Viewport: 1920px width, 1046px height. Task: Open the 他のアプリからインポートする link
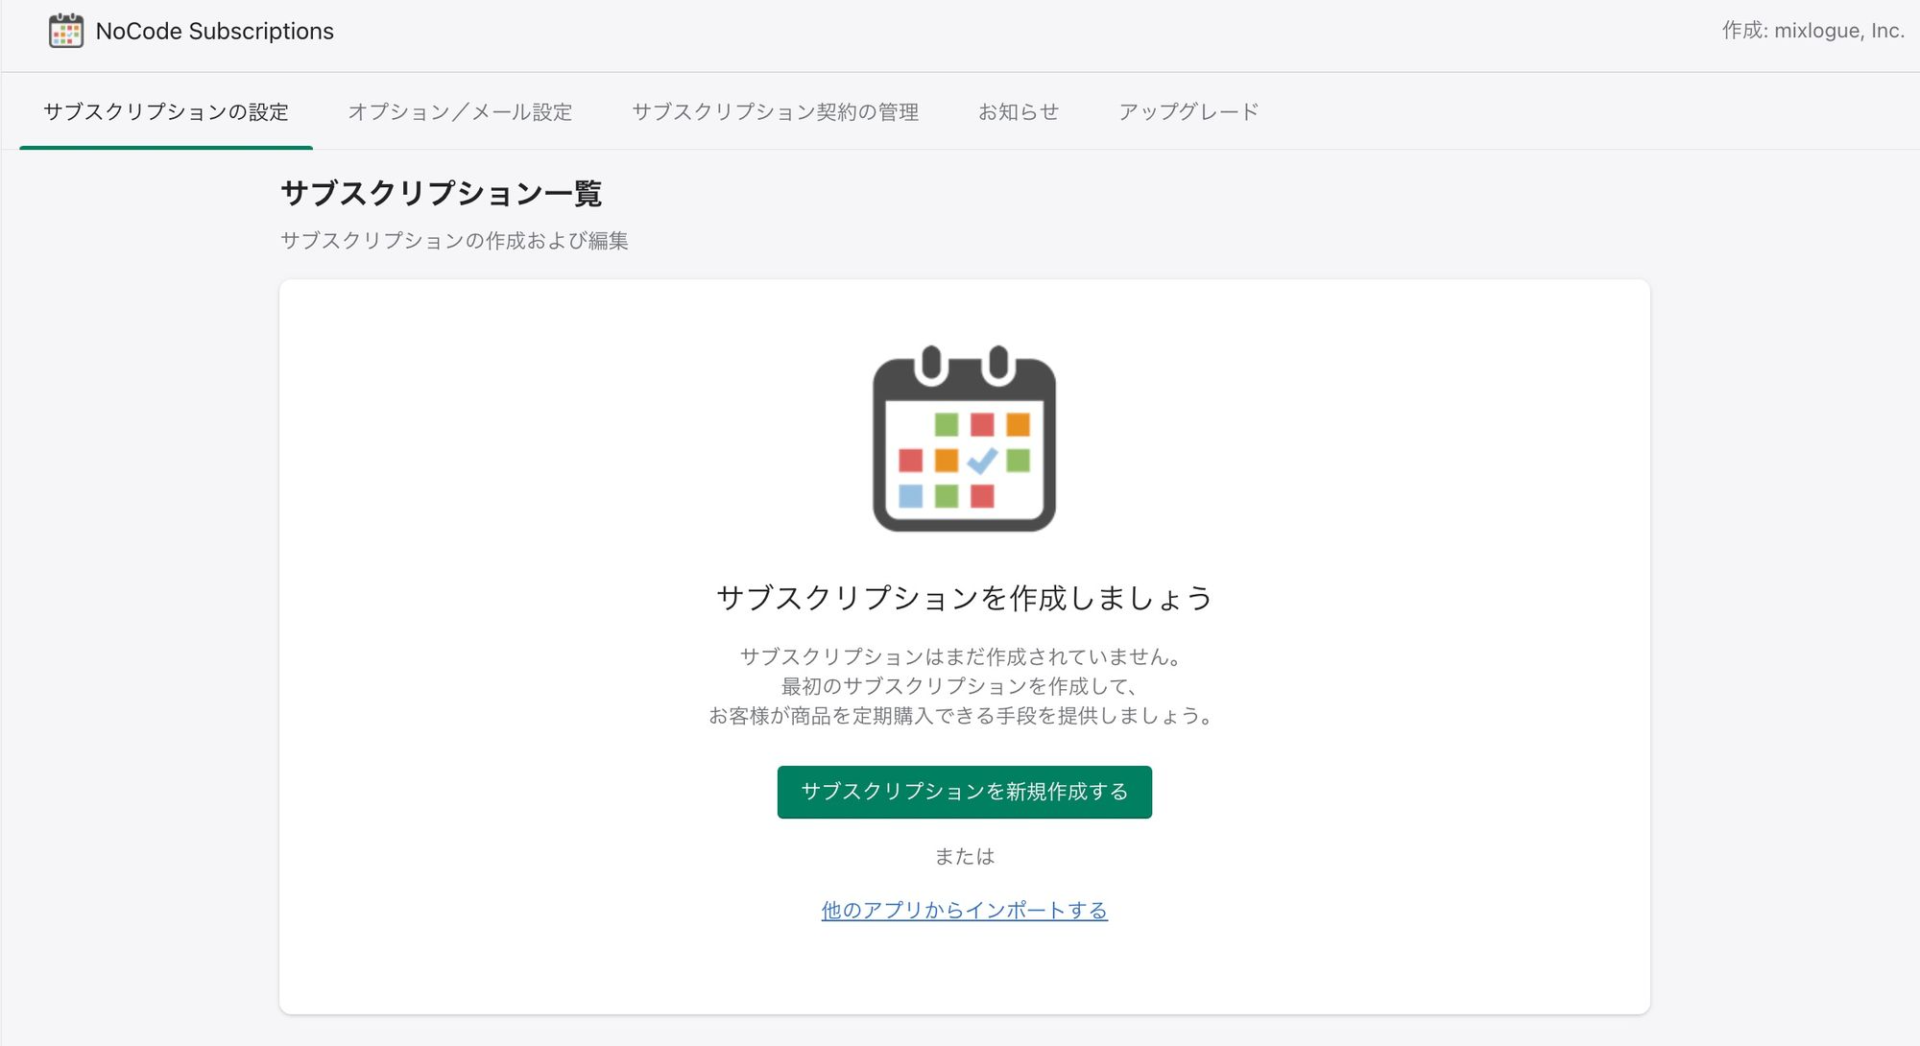[x=963, y=910]
